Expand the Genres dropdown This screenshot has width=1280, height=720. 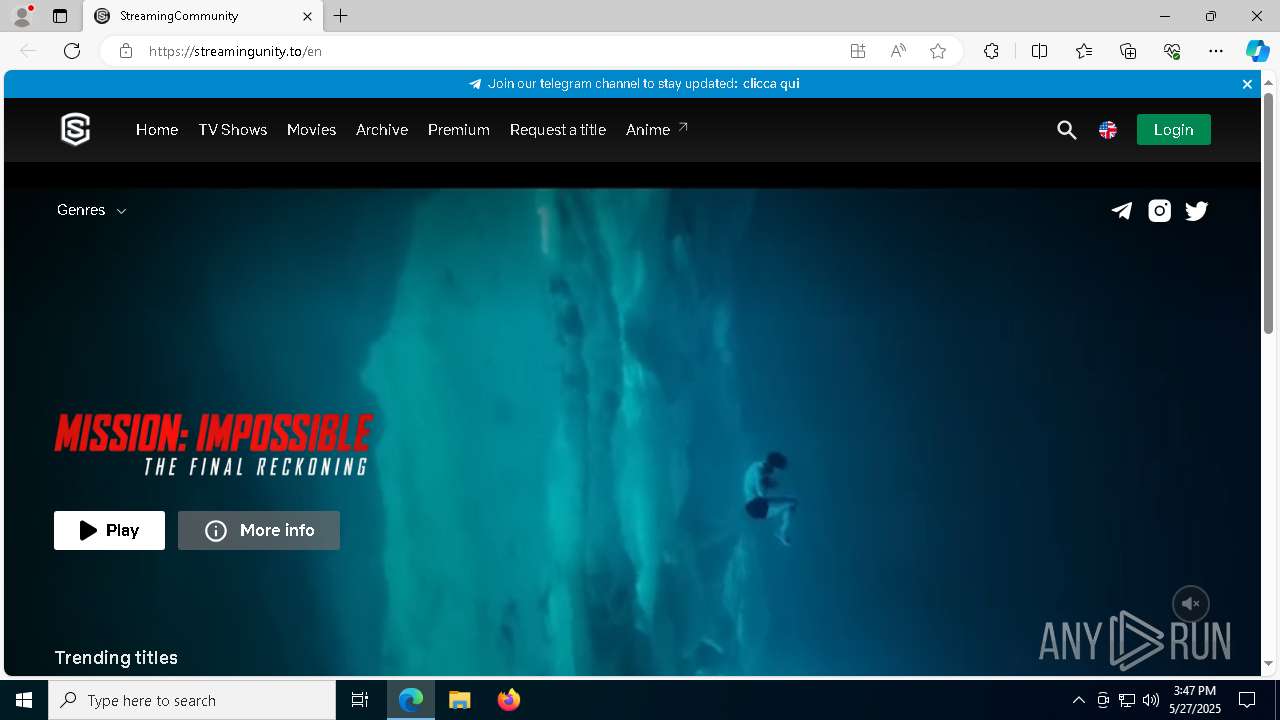(92, 210)
